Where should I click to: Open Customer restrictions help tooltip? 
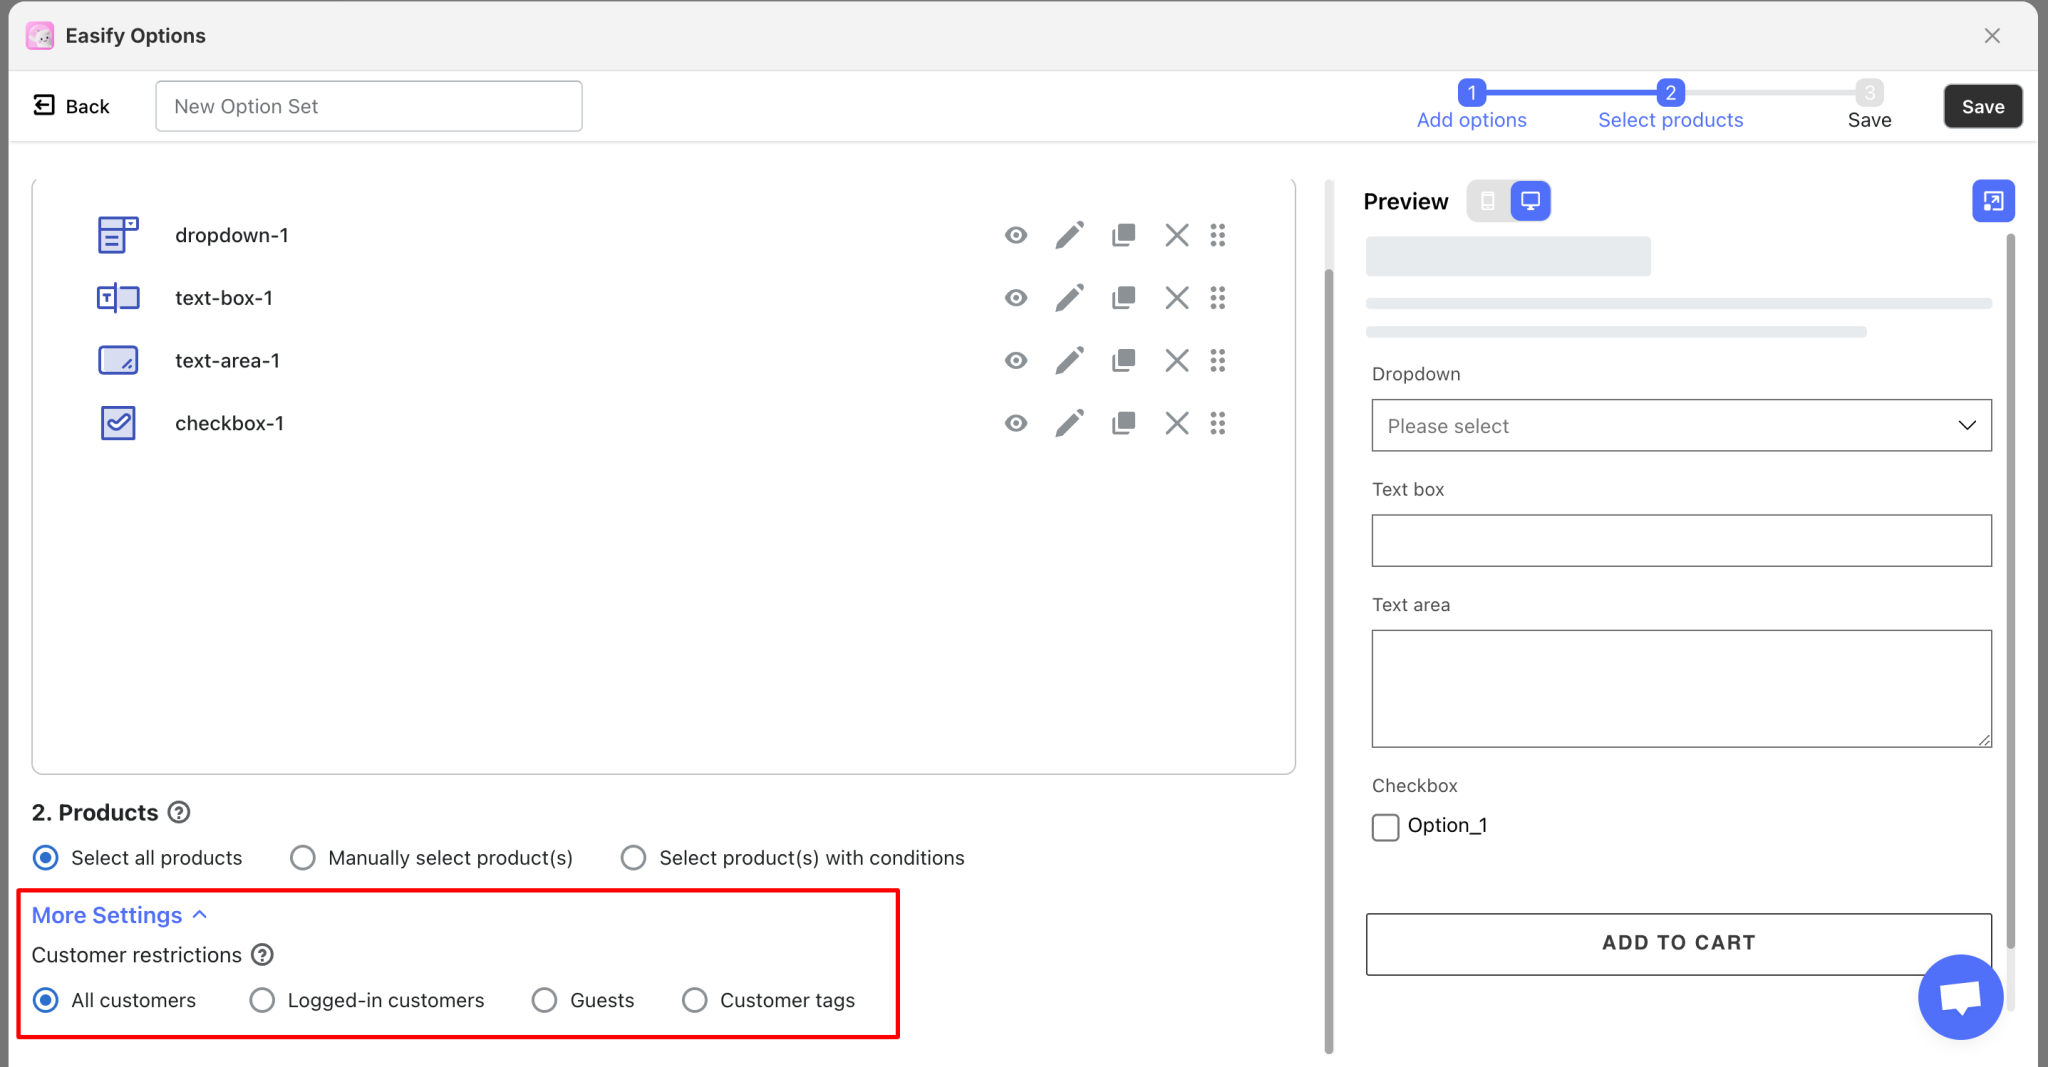(x=262, y=955)
